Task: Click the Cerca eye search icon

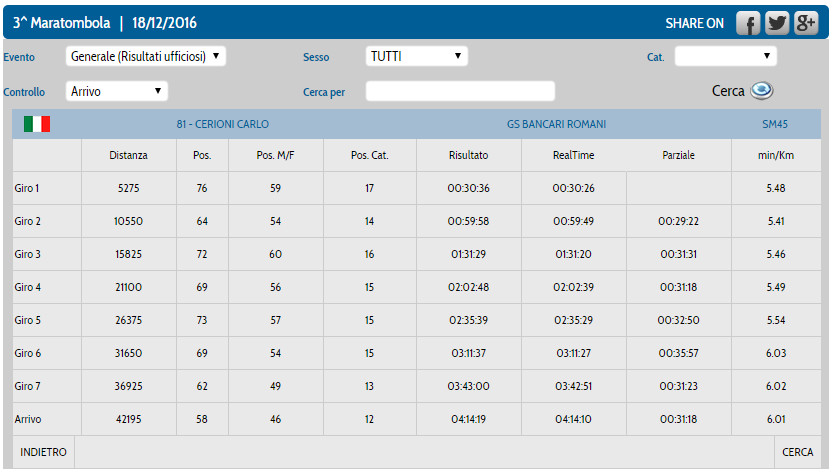Action: (762, 90)
